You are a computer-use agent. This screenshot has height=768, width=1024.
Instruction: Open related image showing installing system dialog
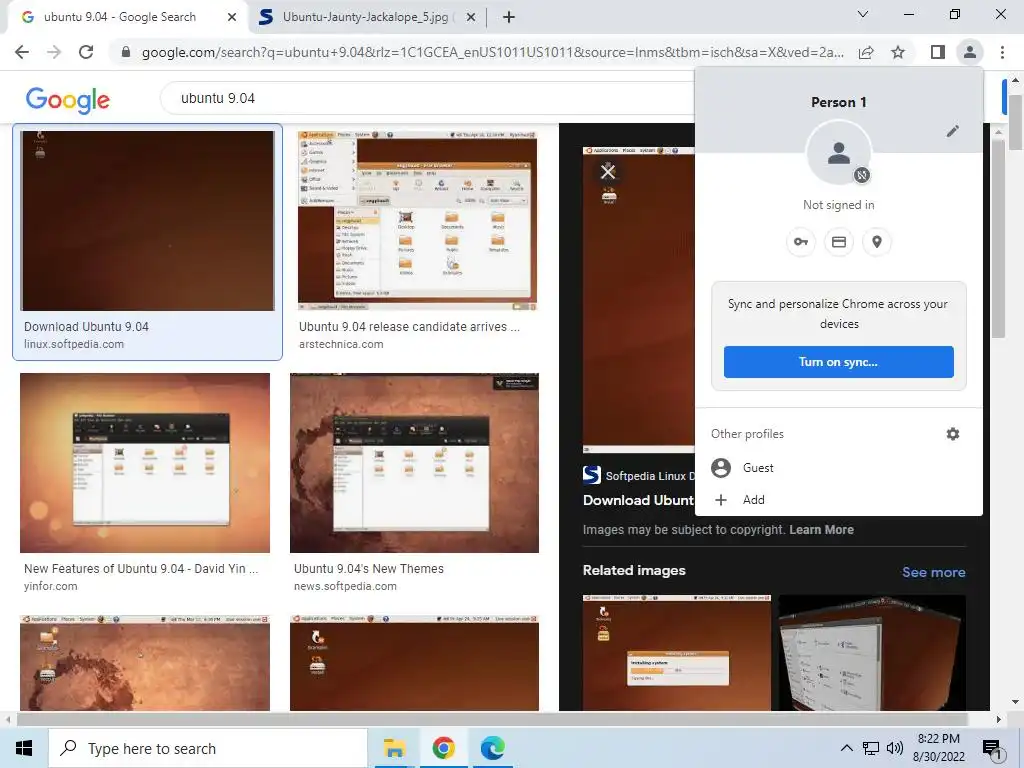point(677,652)
